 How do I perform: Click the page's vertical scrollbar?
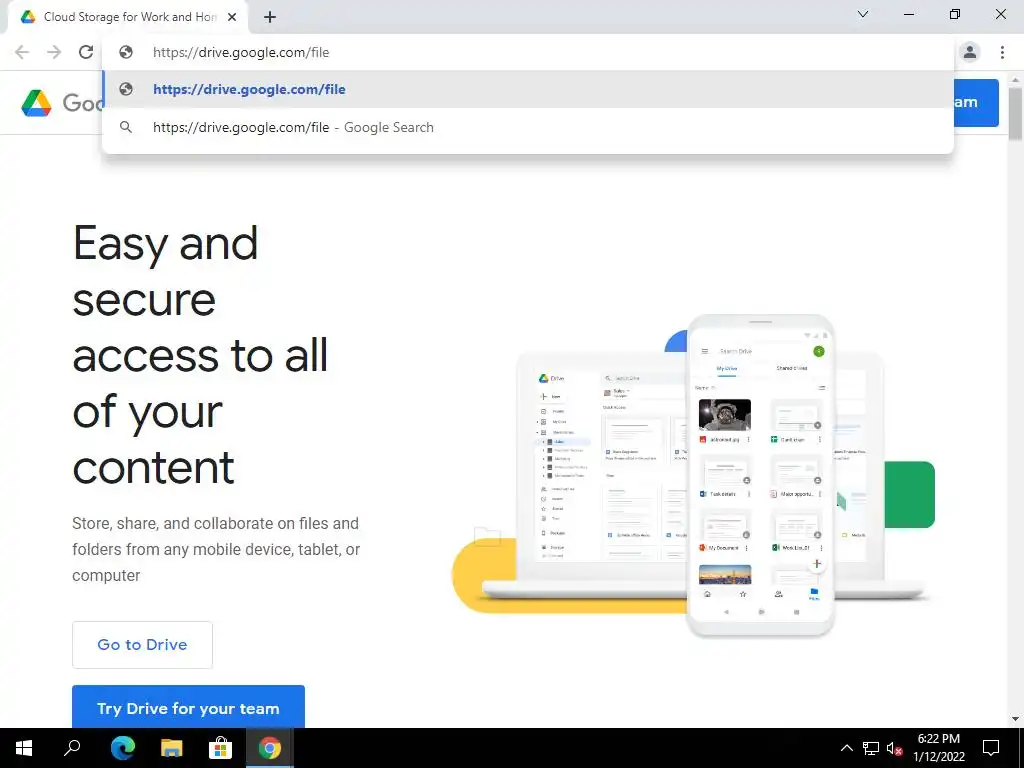click(x=1016, y=114)
